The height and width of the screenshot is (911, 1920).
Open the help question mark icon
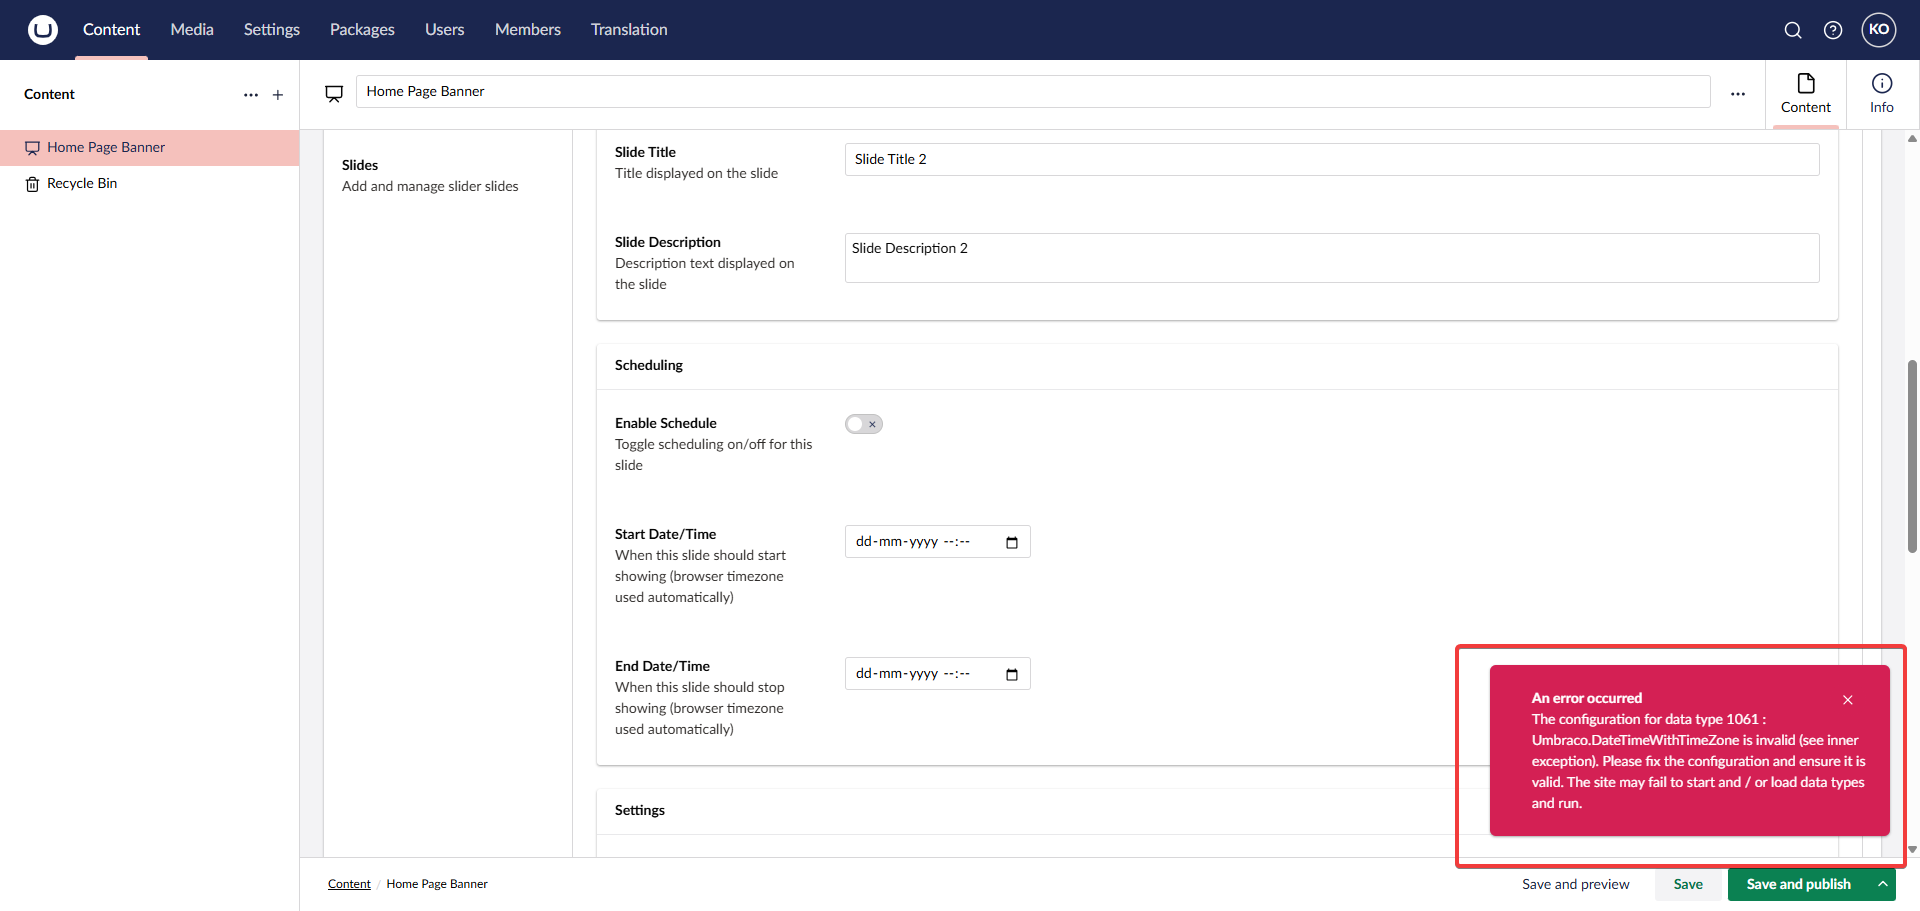pyautogui.click(x=1833, y=30)
